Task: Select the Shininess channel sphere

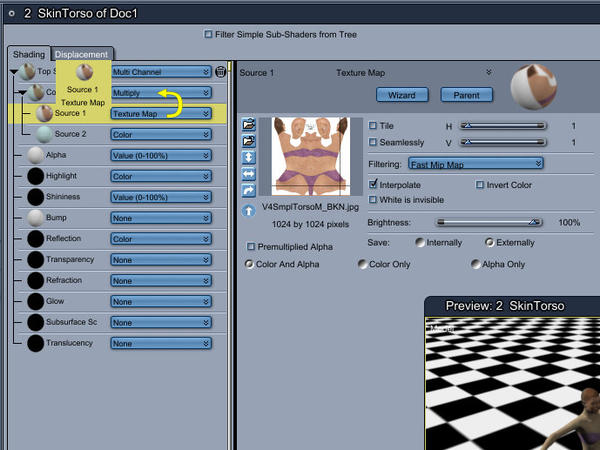Action: pyautogui.click(x=36, y=197)
